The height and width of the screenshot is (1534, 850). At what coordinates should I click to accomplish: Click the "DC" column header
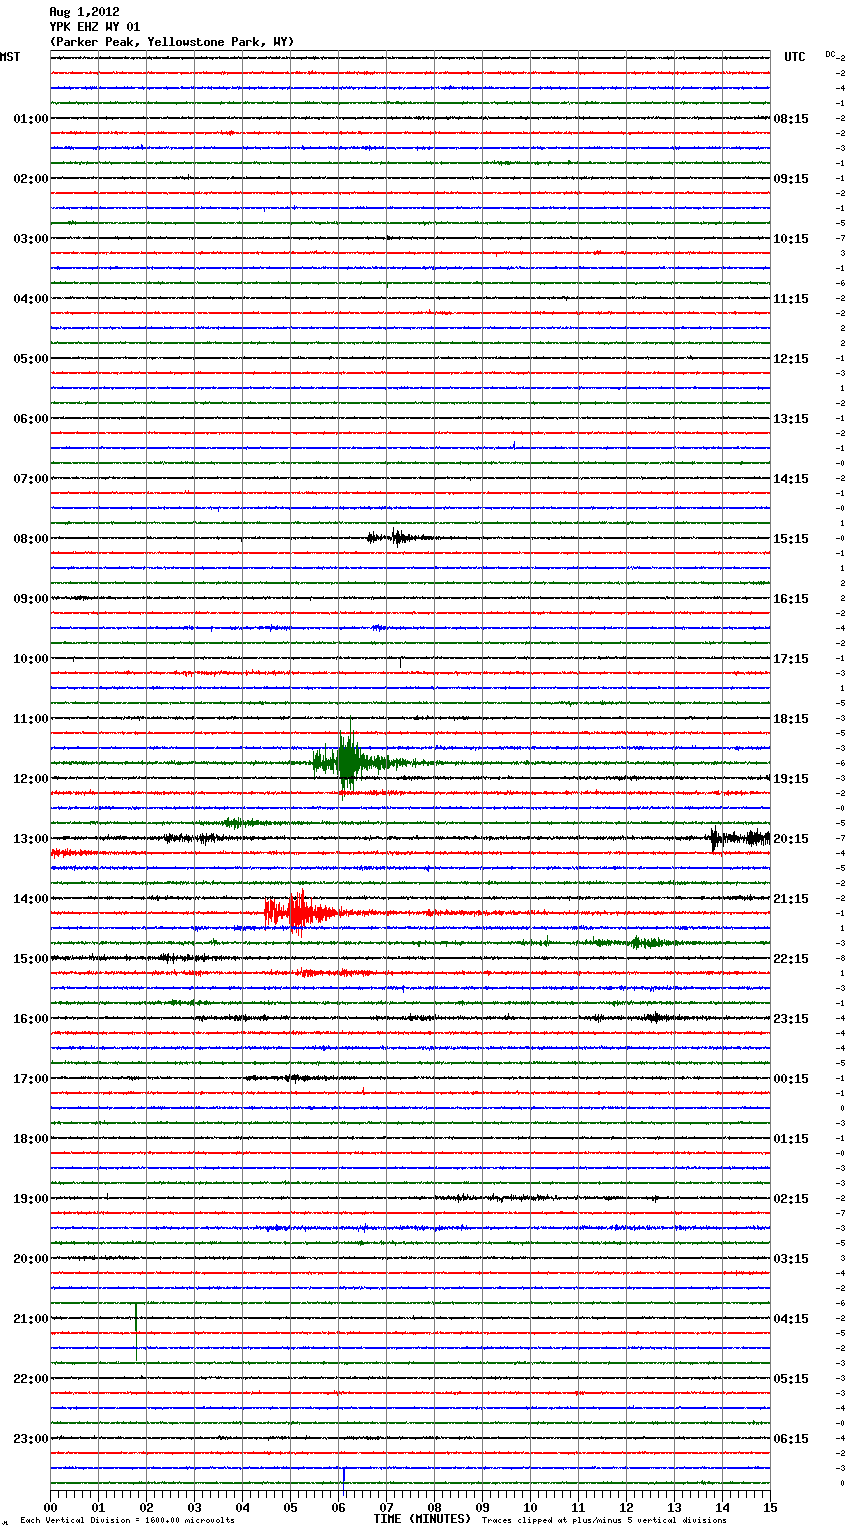[830, 54]
